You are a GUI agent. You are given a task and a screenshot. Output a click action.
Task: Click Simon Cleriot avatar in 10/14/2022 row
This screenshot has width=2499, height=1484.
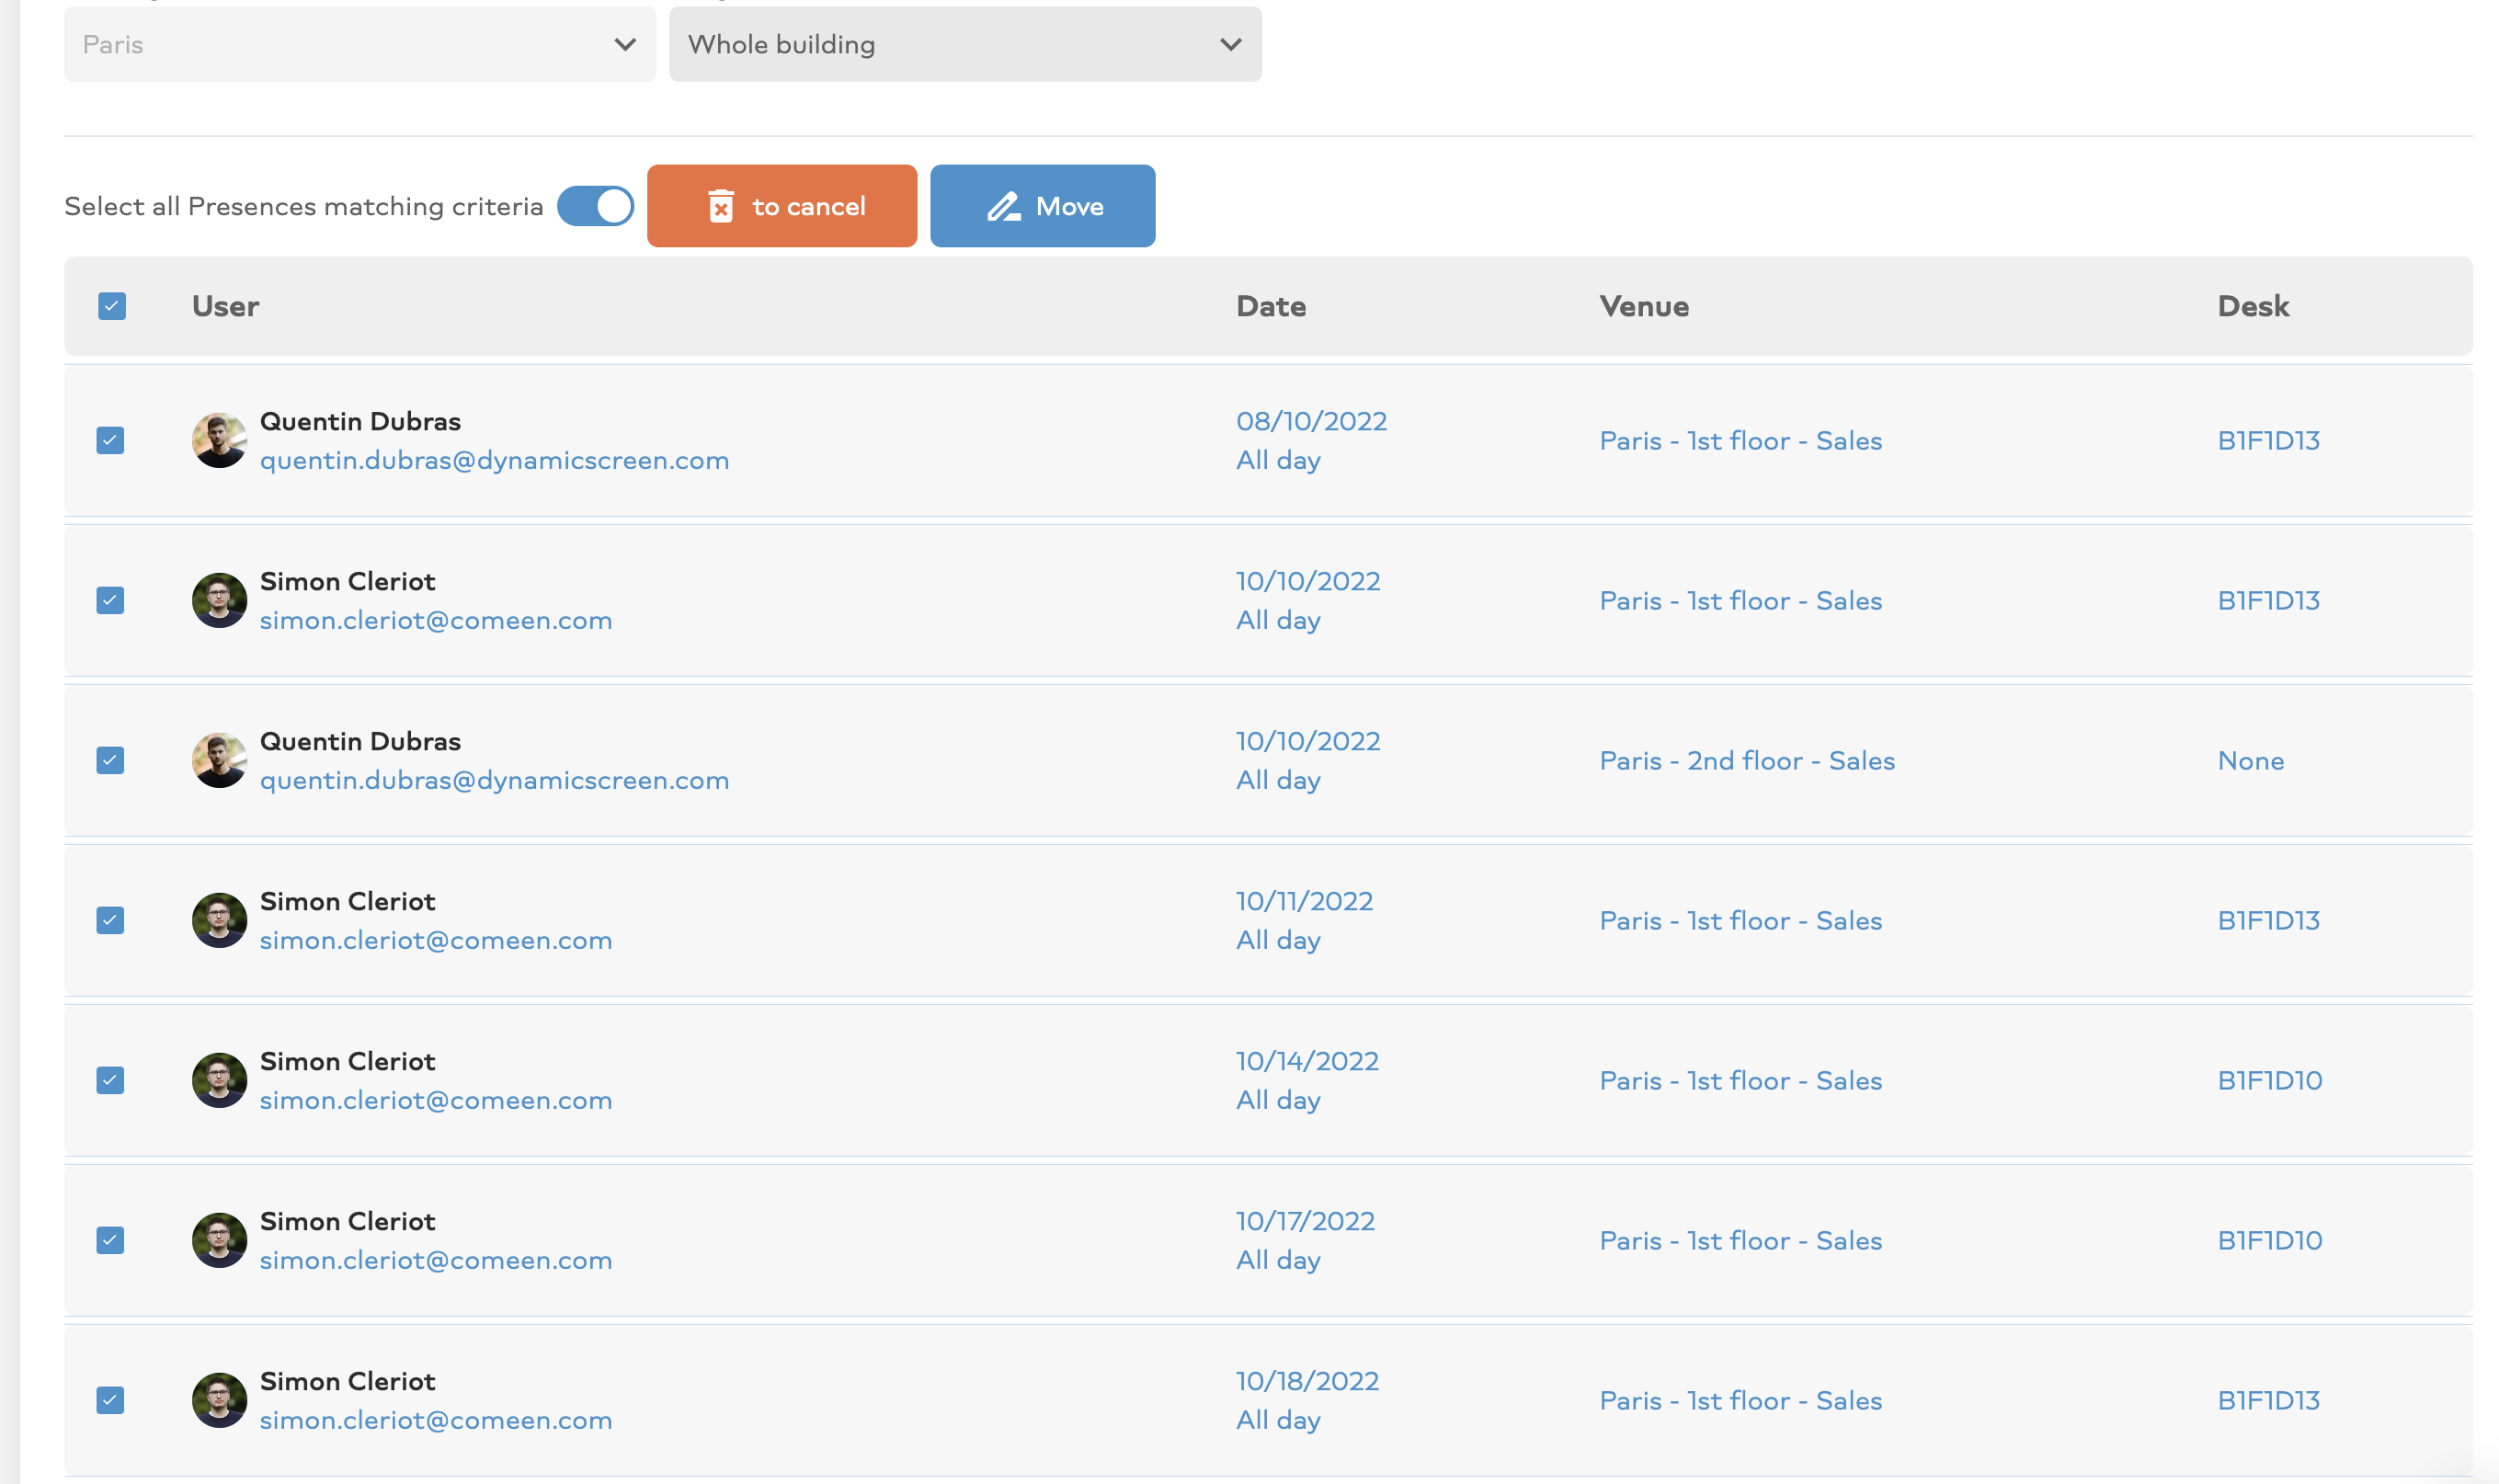[219, 1080]
